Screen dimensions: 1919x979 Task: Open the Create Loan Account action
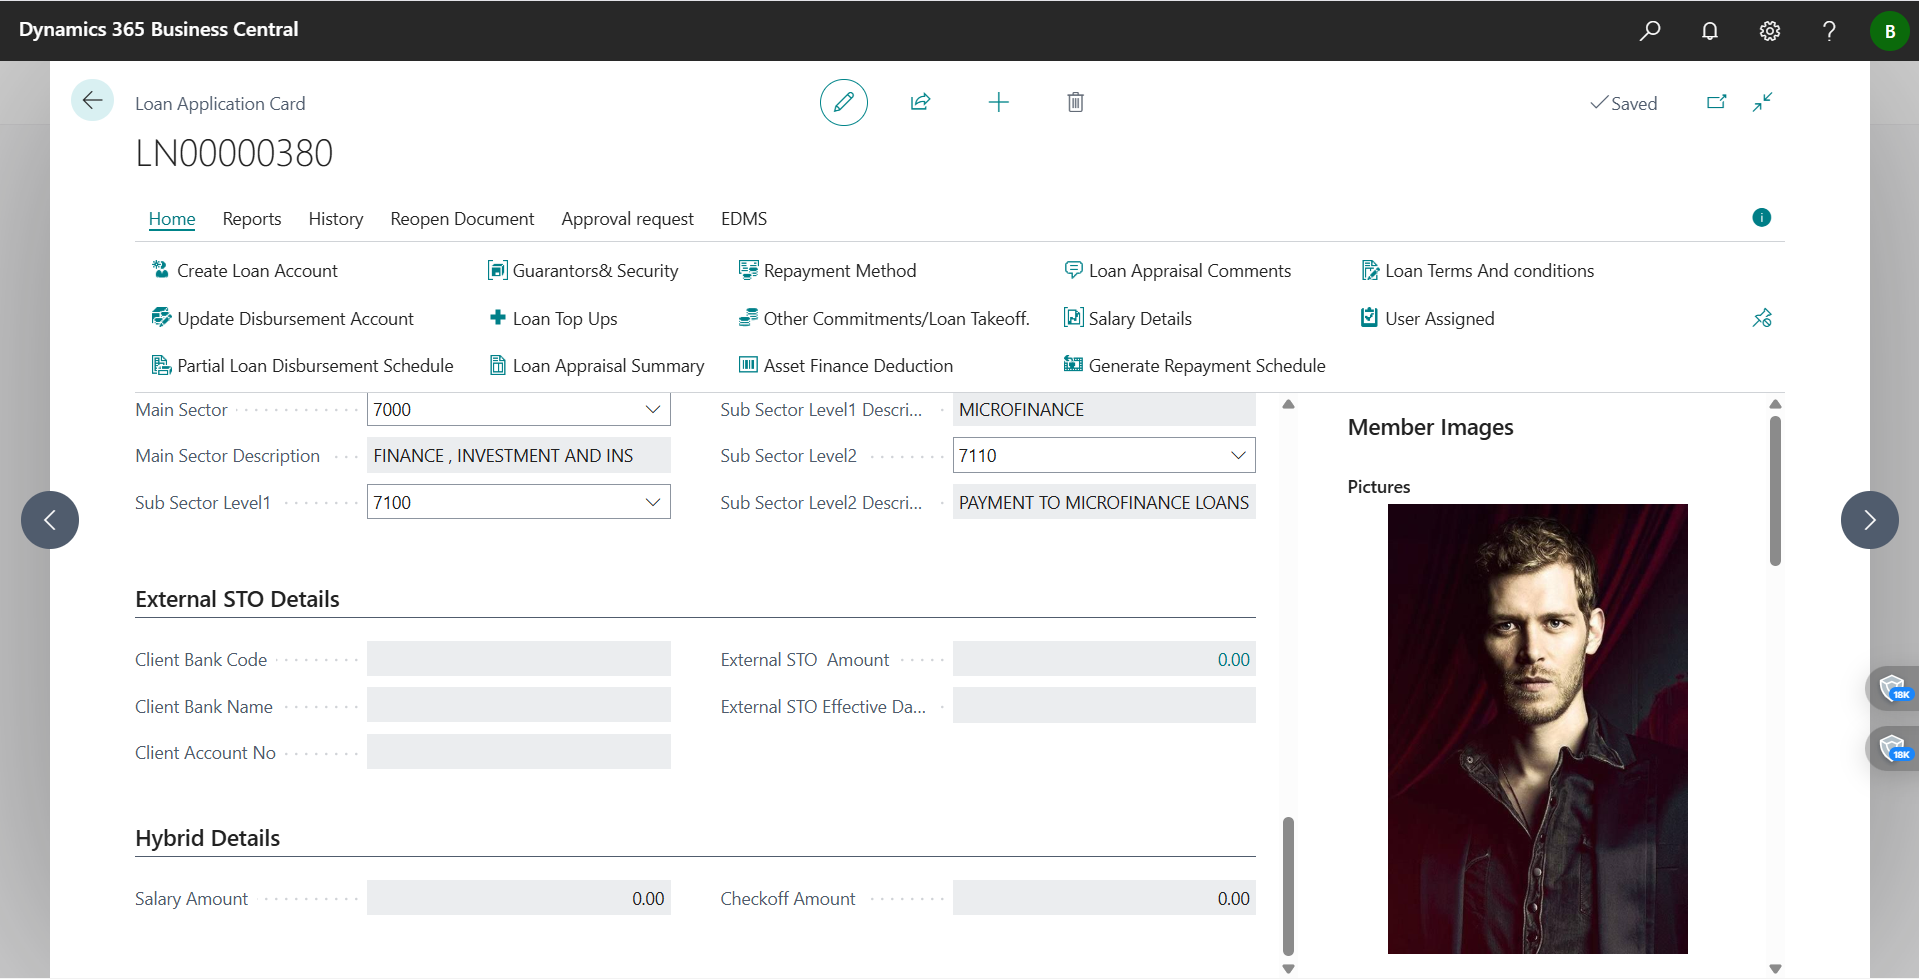click(256, 270)
